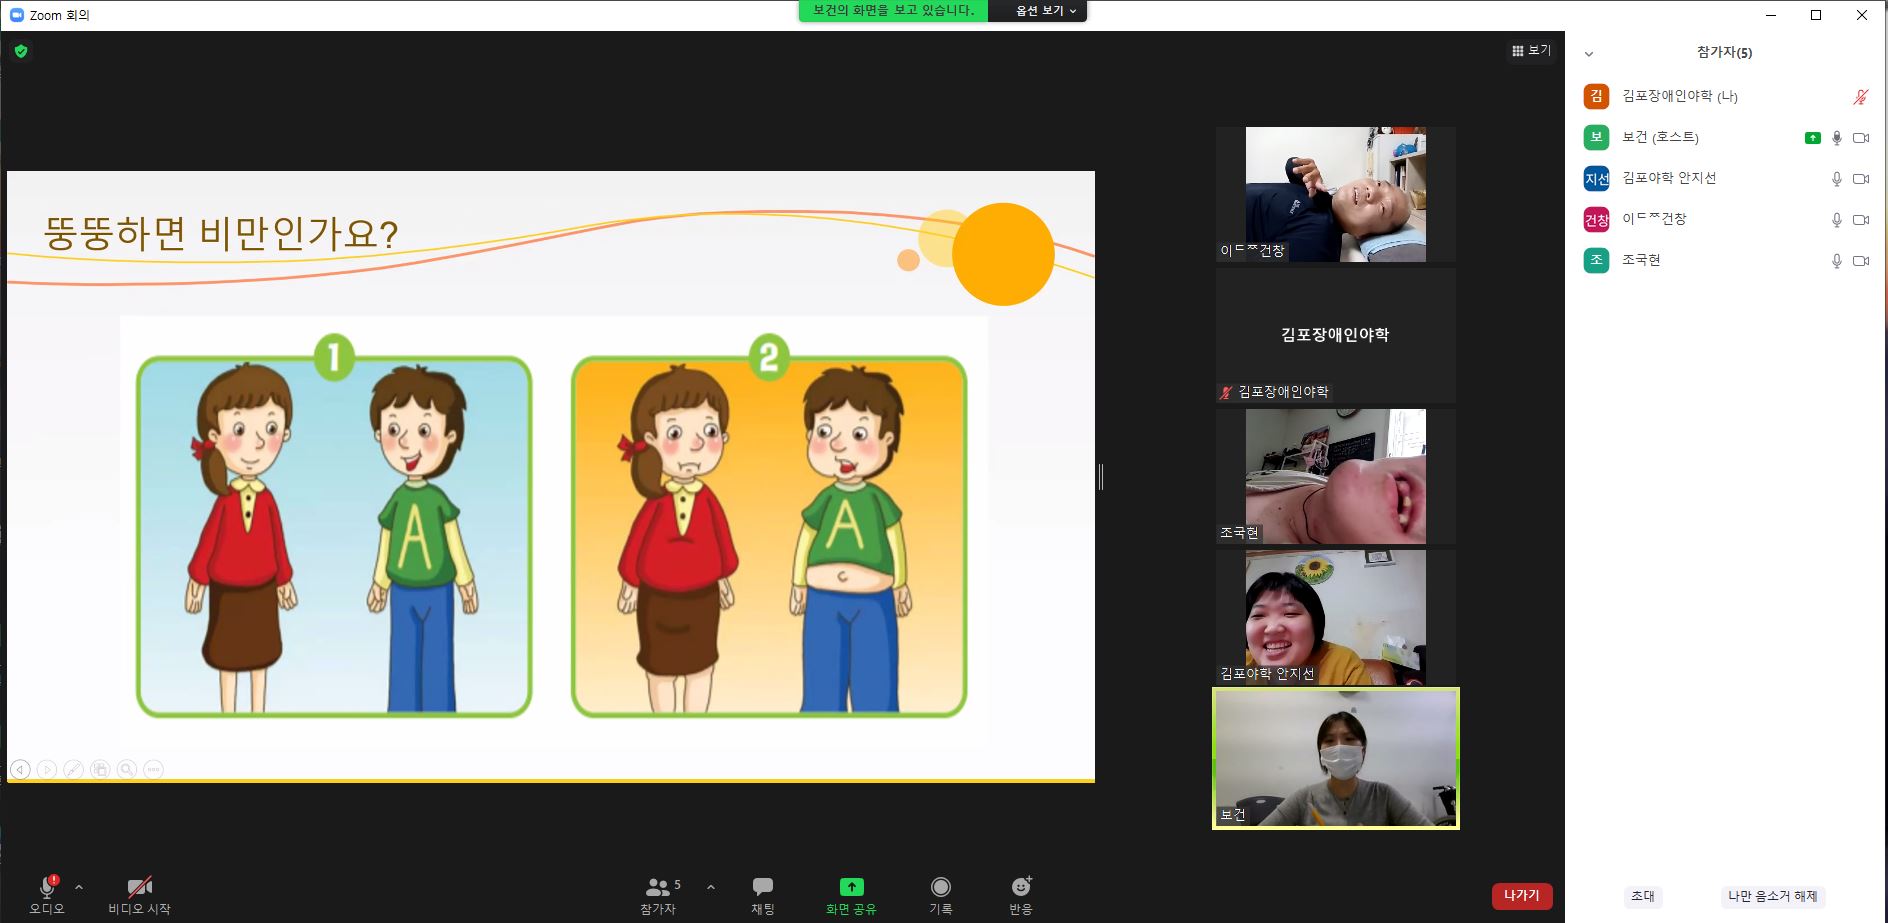Click the screen-share indicator beside 보건 (호스트)
The width and height of the screenshot is (1888, 923).
[1812, 138]
